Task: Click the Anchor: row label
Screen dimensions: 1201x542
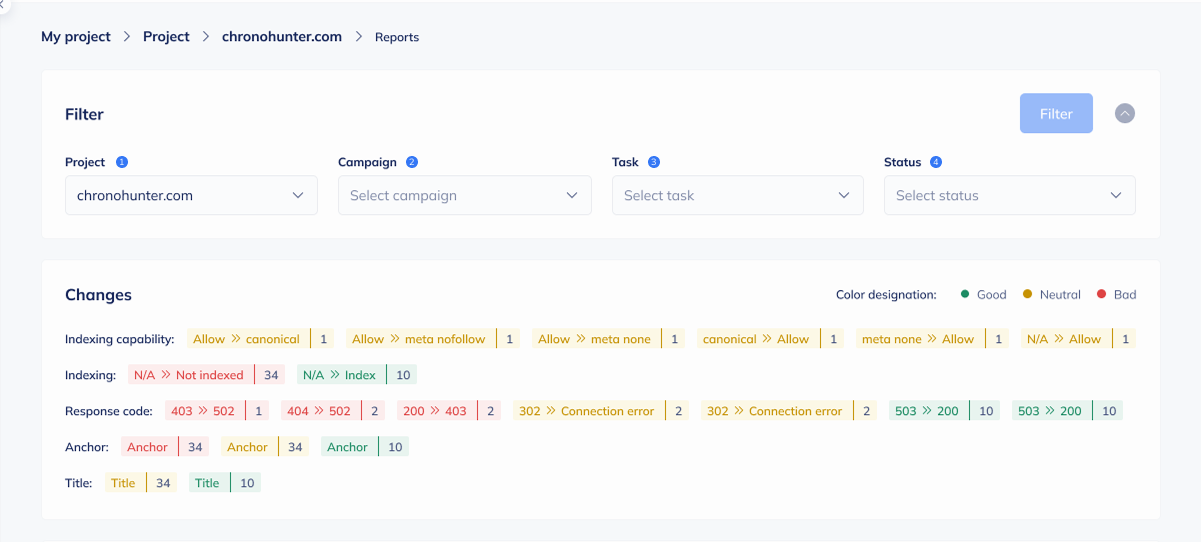Action: coord(87,447)
